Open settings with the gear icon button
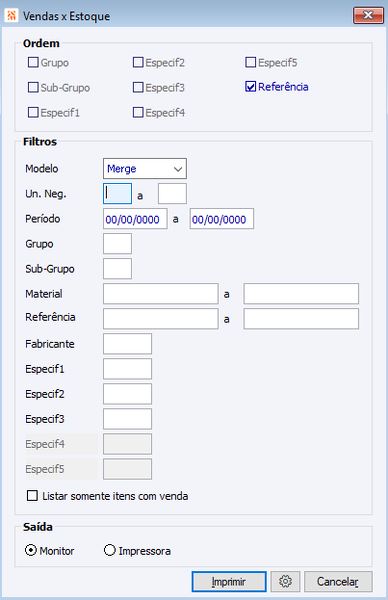The height and width of the screenshot is (600, 388). point(285,581)
